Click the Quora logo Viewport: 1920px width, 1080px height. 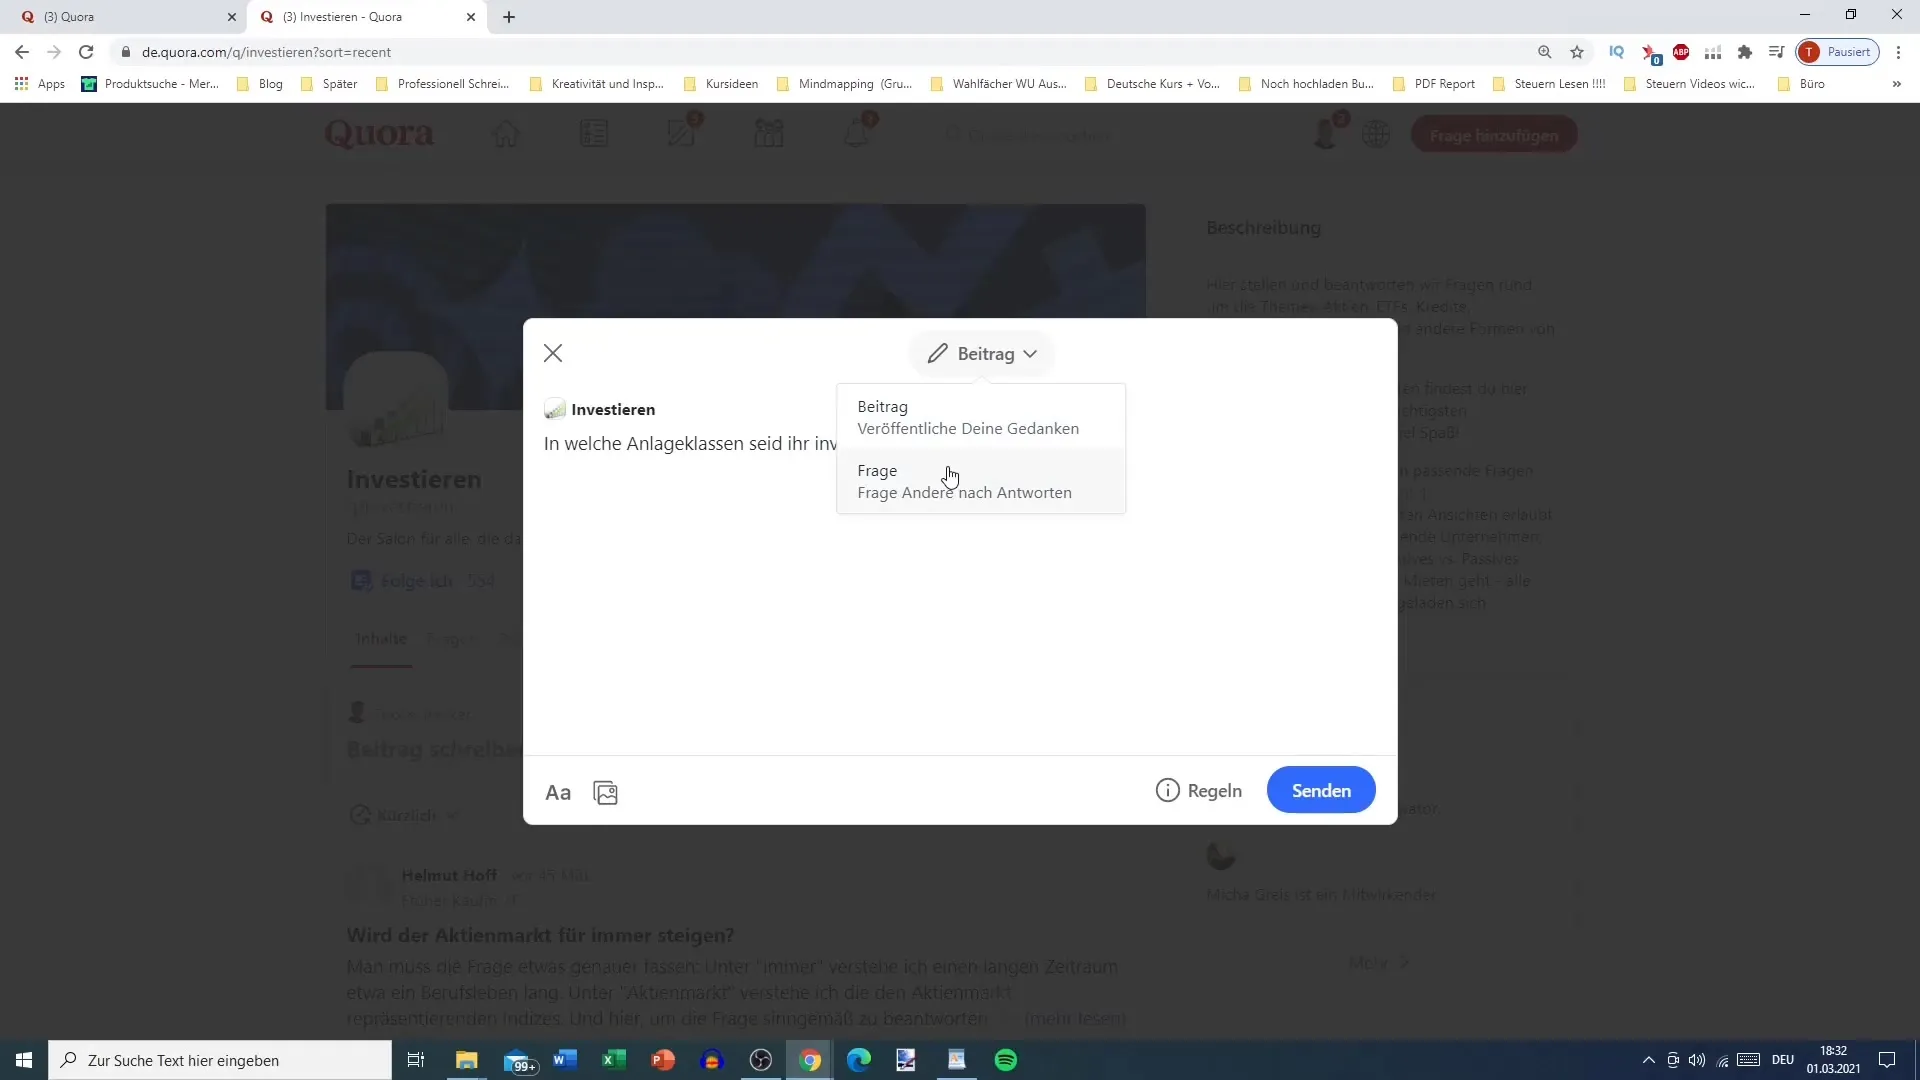pyautogui.click(x=379, y=134)
